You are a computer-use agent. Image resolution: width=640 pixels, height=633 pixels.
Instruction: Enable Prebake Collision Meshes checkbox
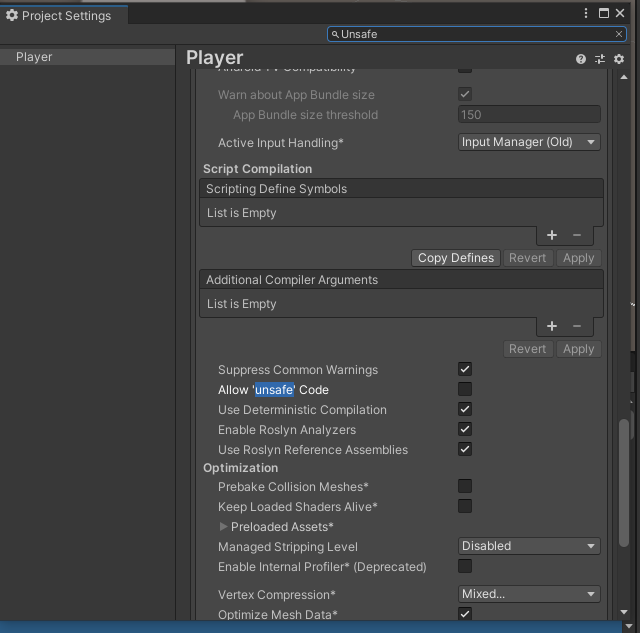(465, 486)
